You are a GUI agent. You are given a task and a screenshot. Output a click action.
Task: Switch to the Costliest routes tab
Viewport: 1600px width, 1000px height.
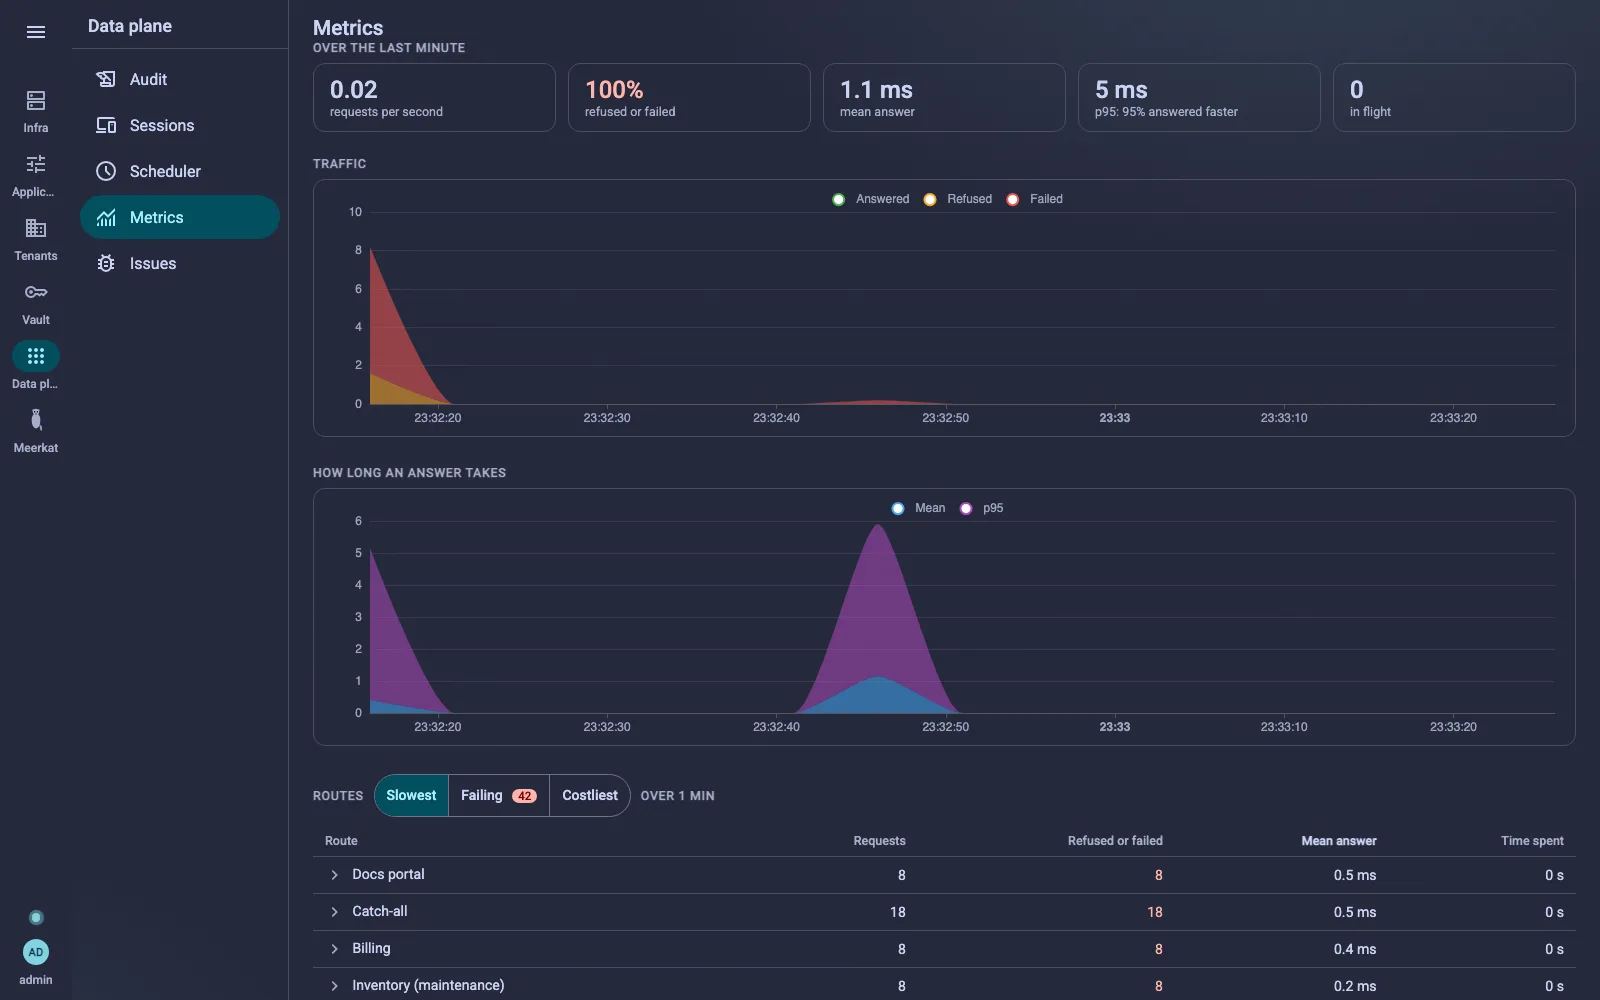coord(590,795)
